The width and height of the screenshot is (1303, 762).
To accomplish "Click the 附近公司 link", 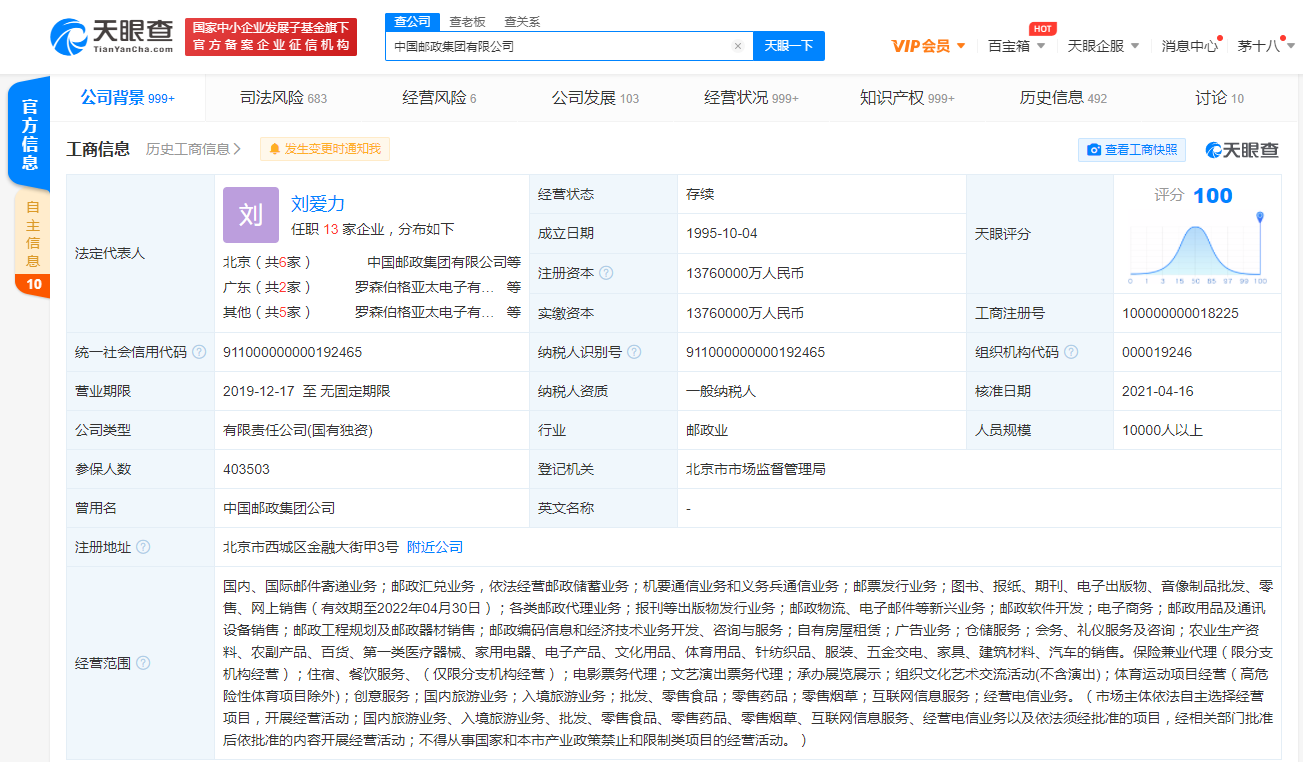I will [435, 547].
